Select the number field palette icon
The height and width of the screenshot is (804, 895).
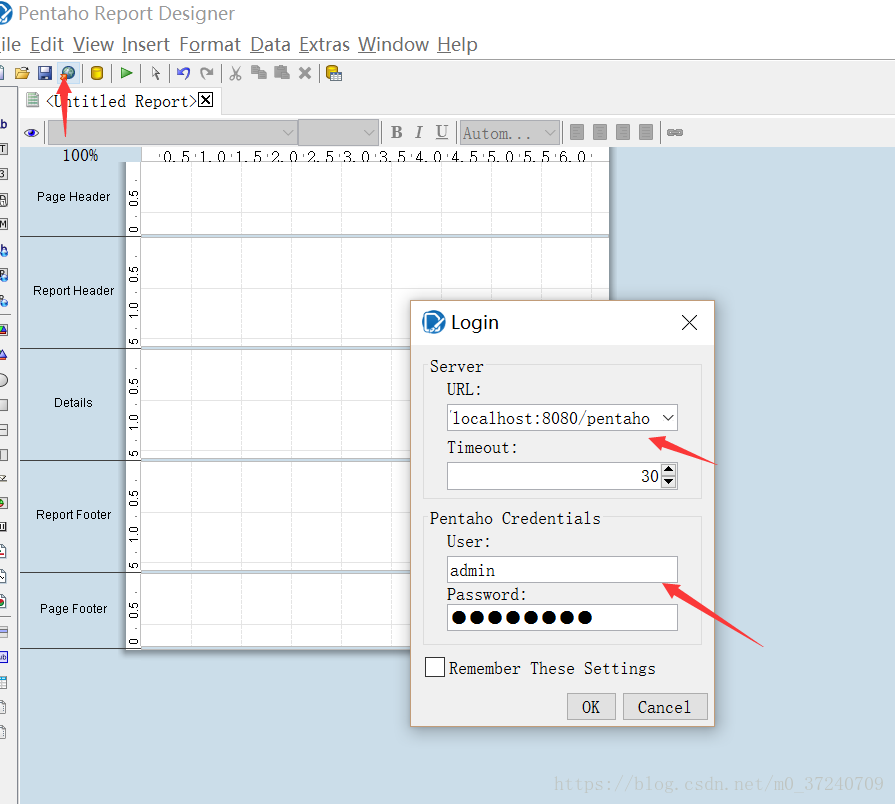click(x=4, y=174)
